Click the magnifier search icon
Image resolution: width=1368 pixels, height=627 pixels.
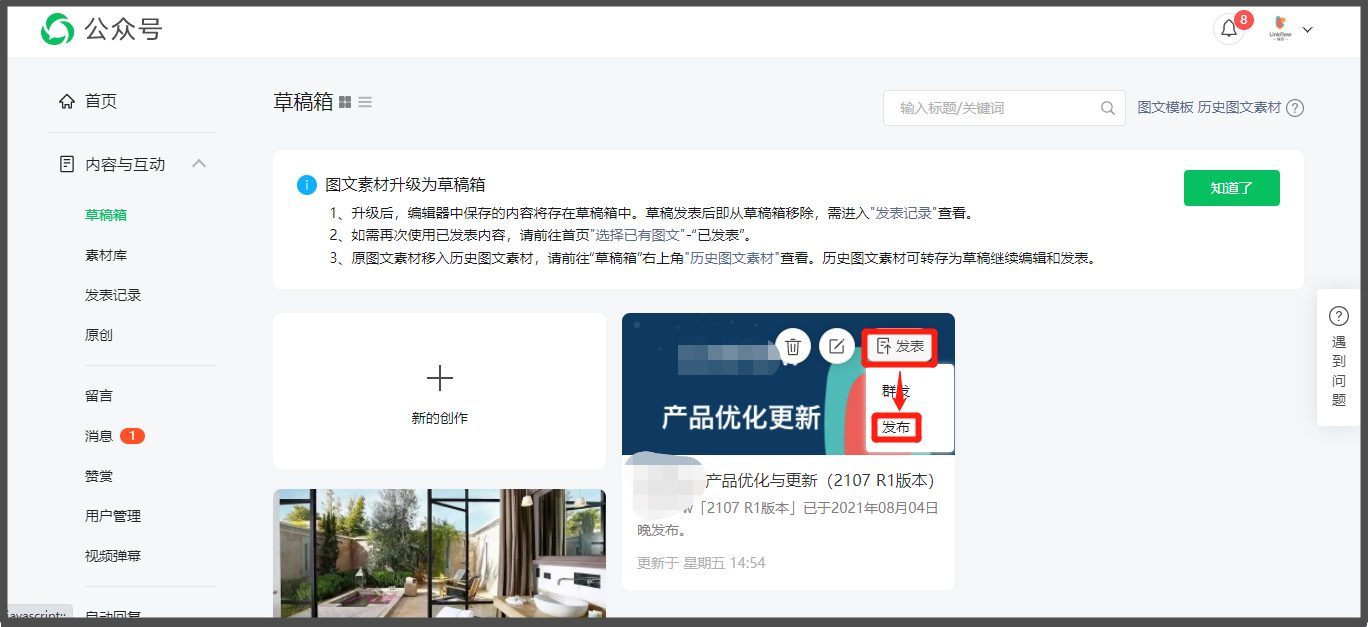click(1107, 108)
